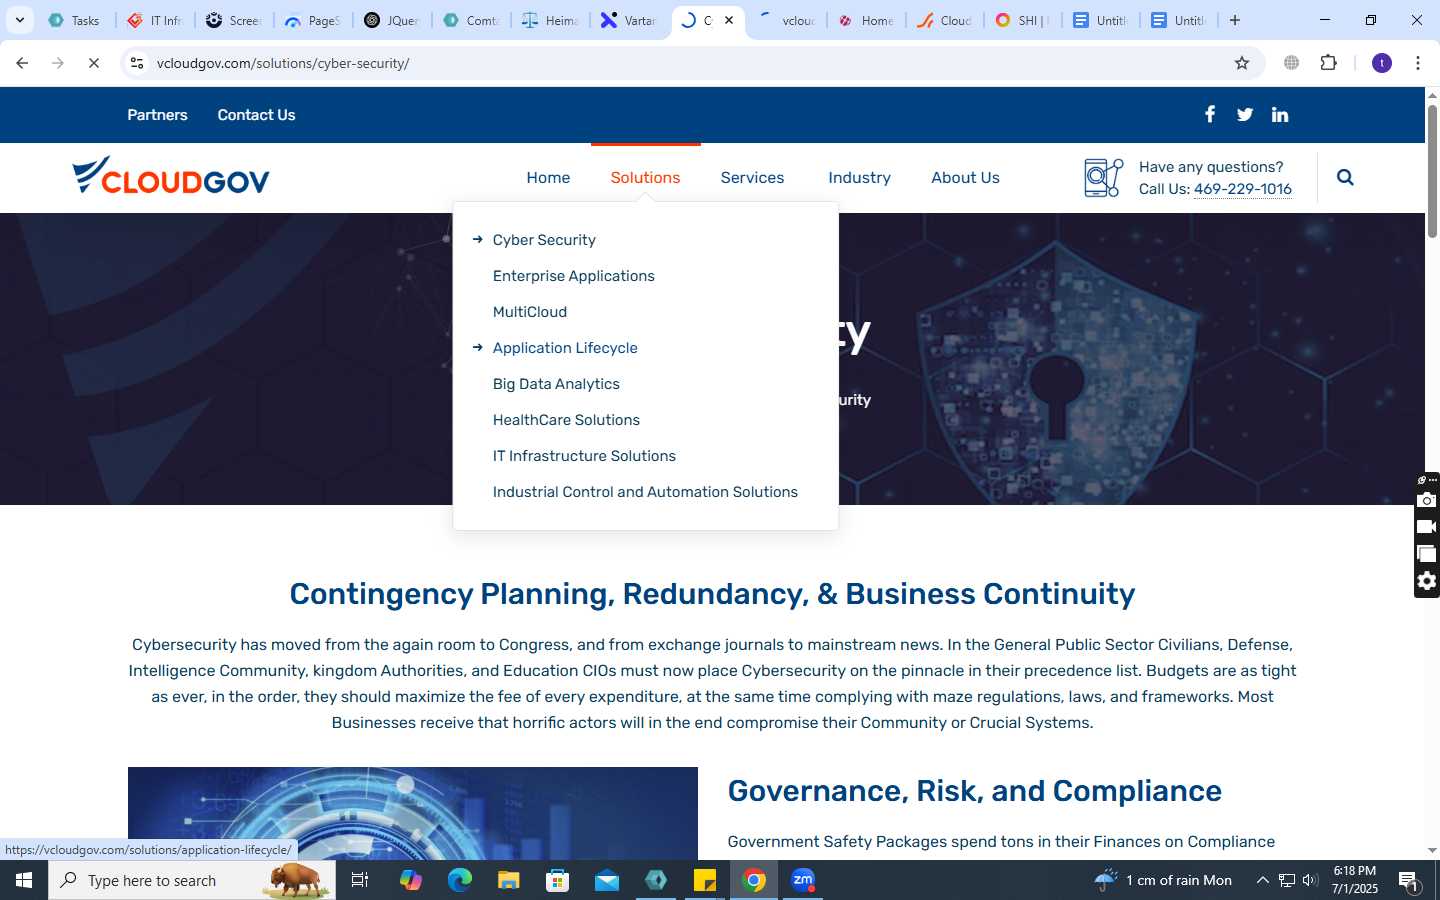Image resolution: width=1440 pixels, height=900 pixels.
Task: Call the 469-229-1016 phone link
Action: (1243, 189)
